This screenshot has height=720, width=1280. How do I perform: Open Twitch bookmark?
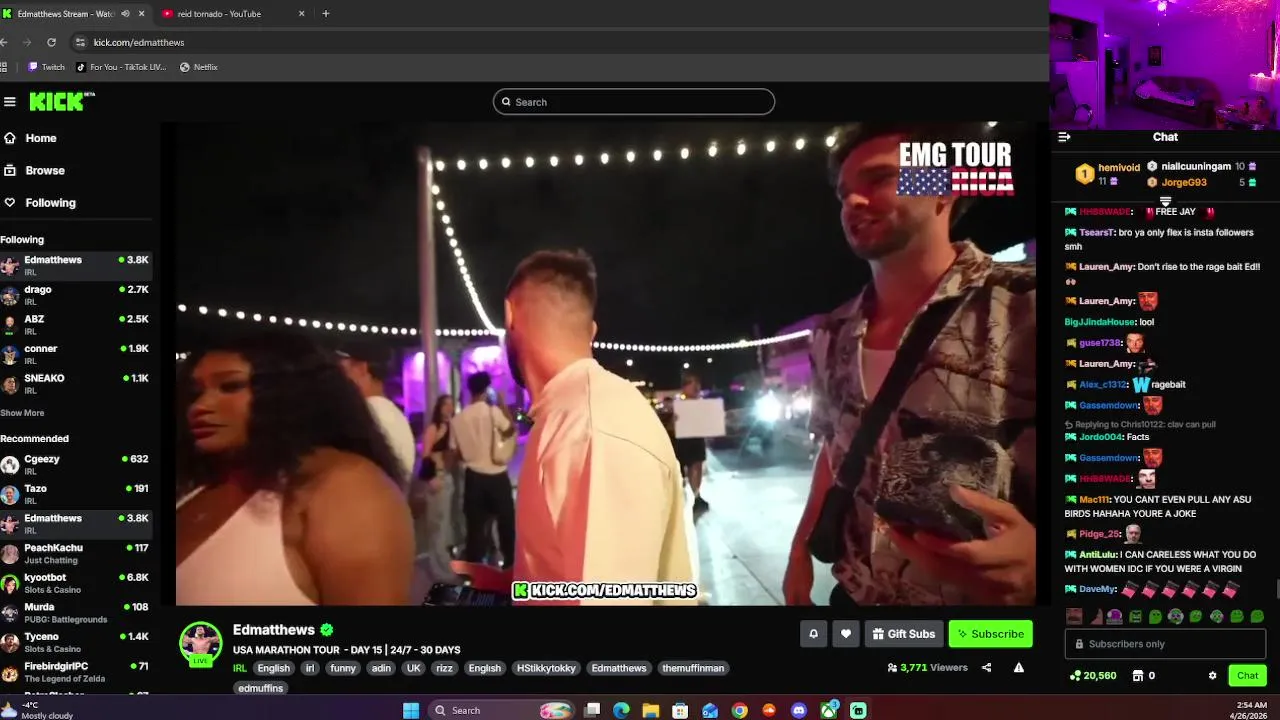[x=46, y=67]
